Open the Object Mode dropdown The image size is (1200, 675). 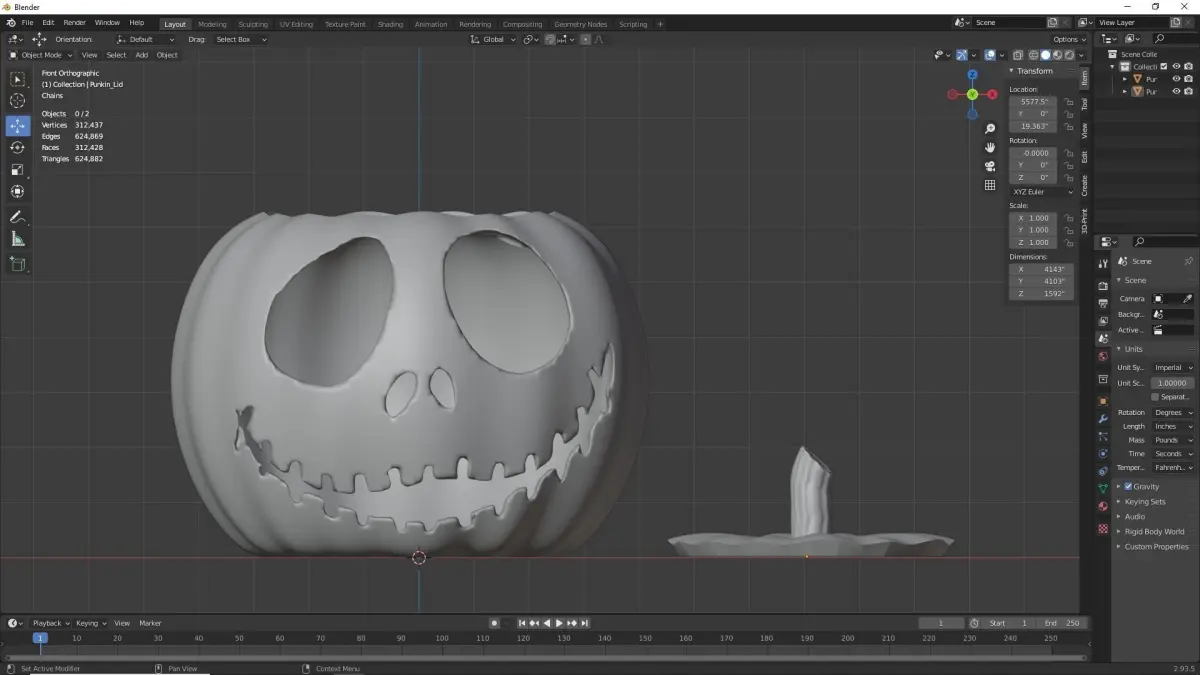point(41,55)
